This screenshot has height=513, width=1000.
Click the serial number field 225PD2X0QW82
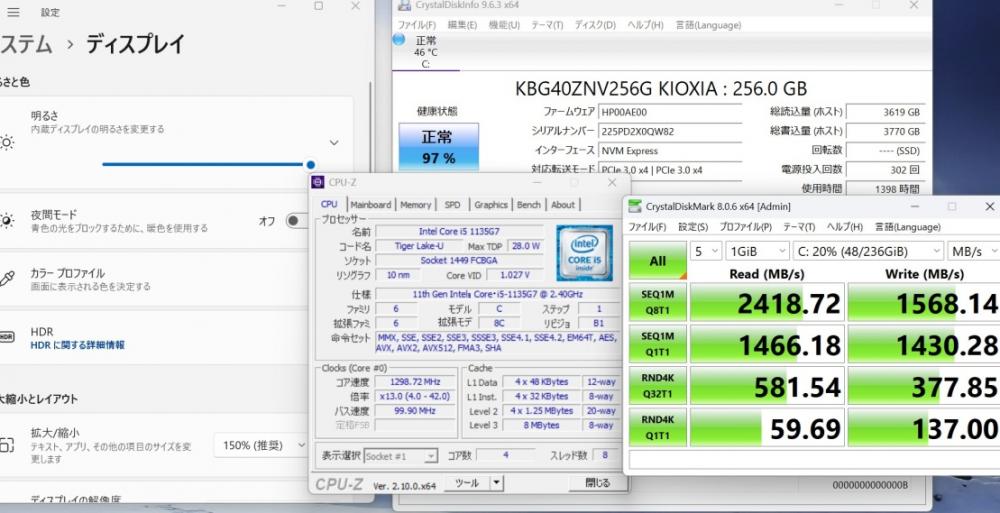(x=670, y=131)
